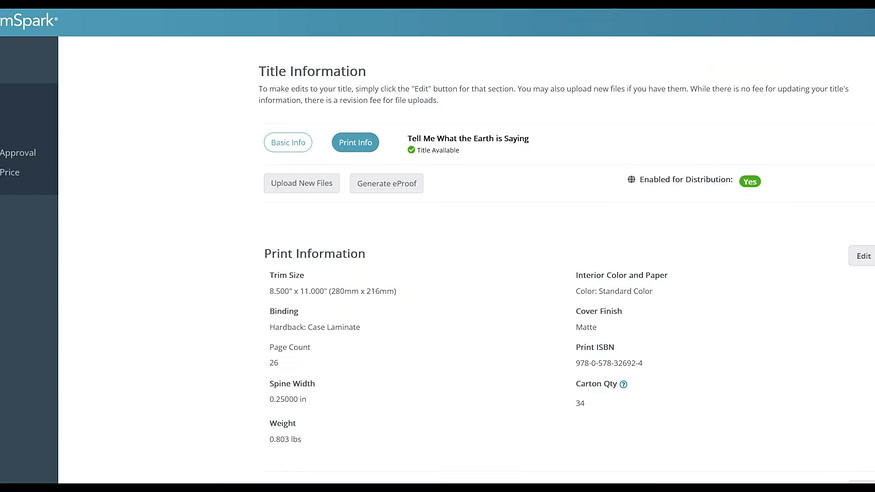Click the globe icon beside Enabled for Distribution
Screen dimensions: 875x492
click(631, 180)
